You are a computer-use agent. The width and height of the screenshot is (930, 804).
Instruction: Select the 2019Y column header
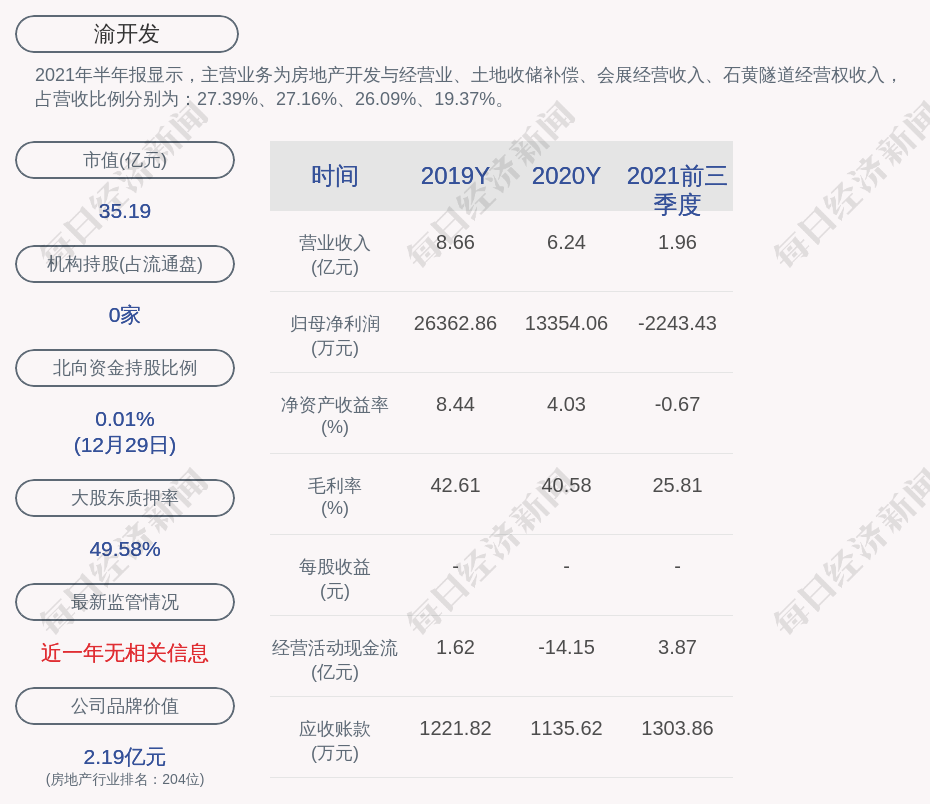point(455,176)
